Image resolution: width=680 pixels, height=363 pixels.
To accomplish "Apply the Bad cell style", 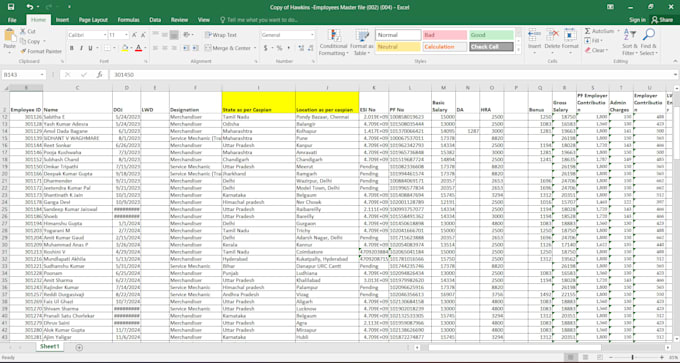I will point(445,35).
